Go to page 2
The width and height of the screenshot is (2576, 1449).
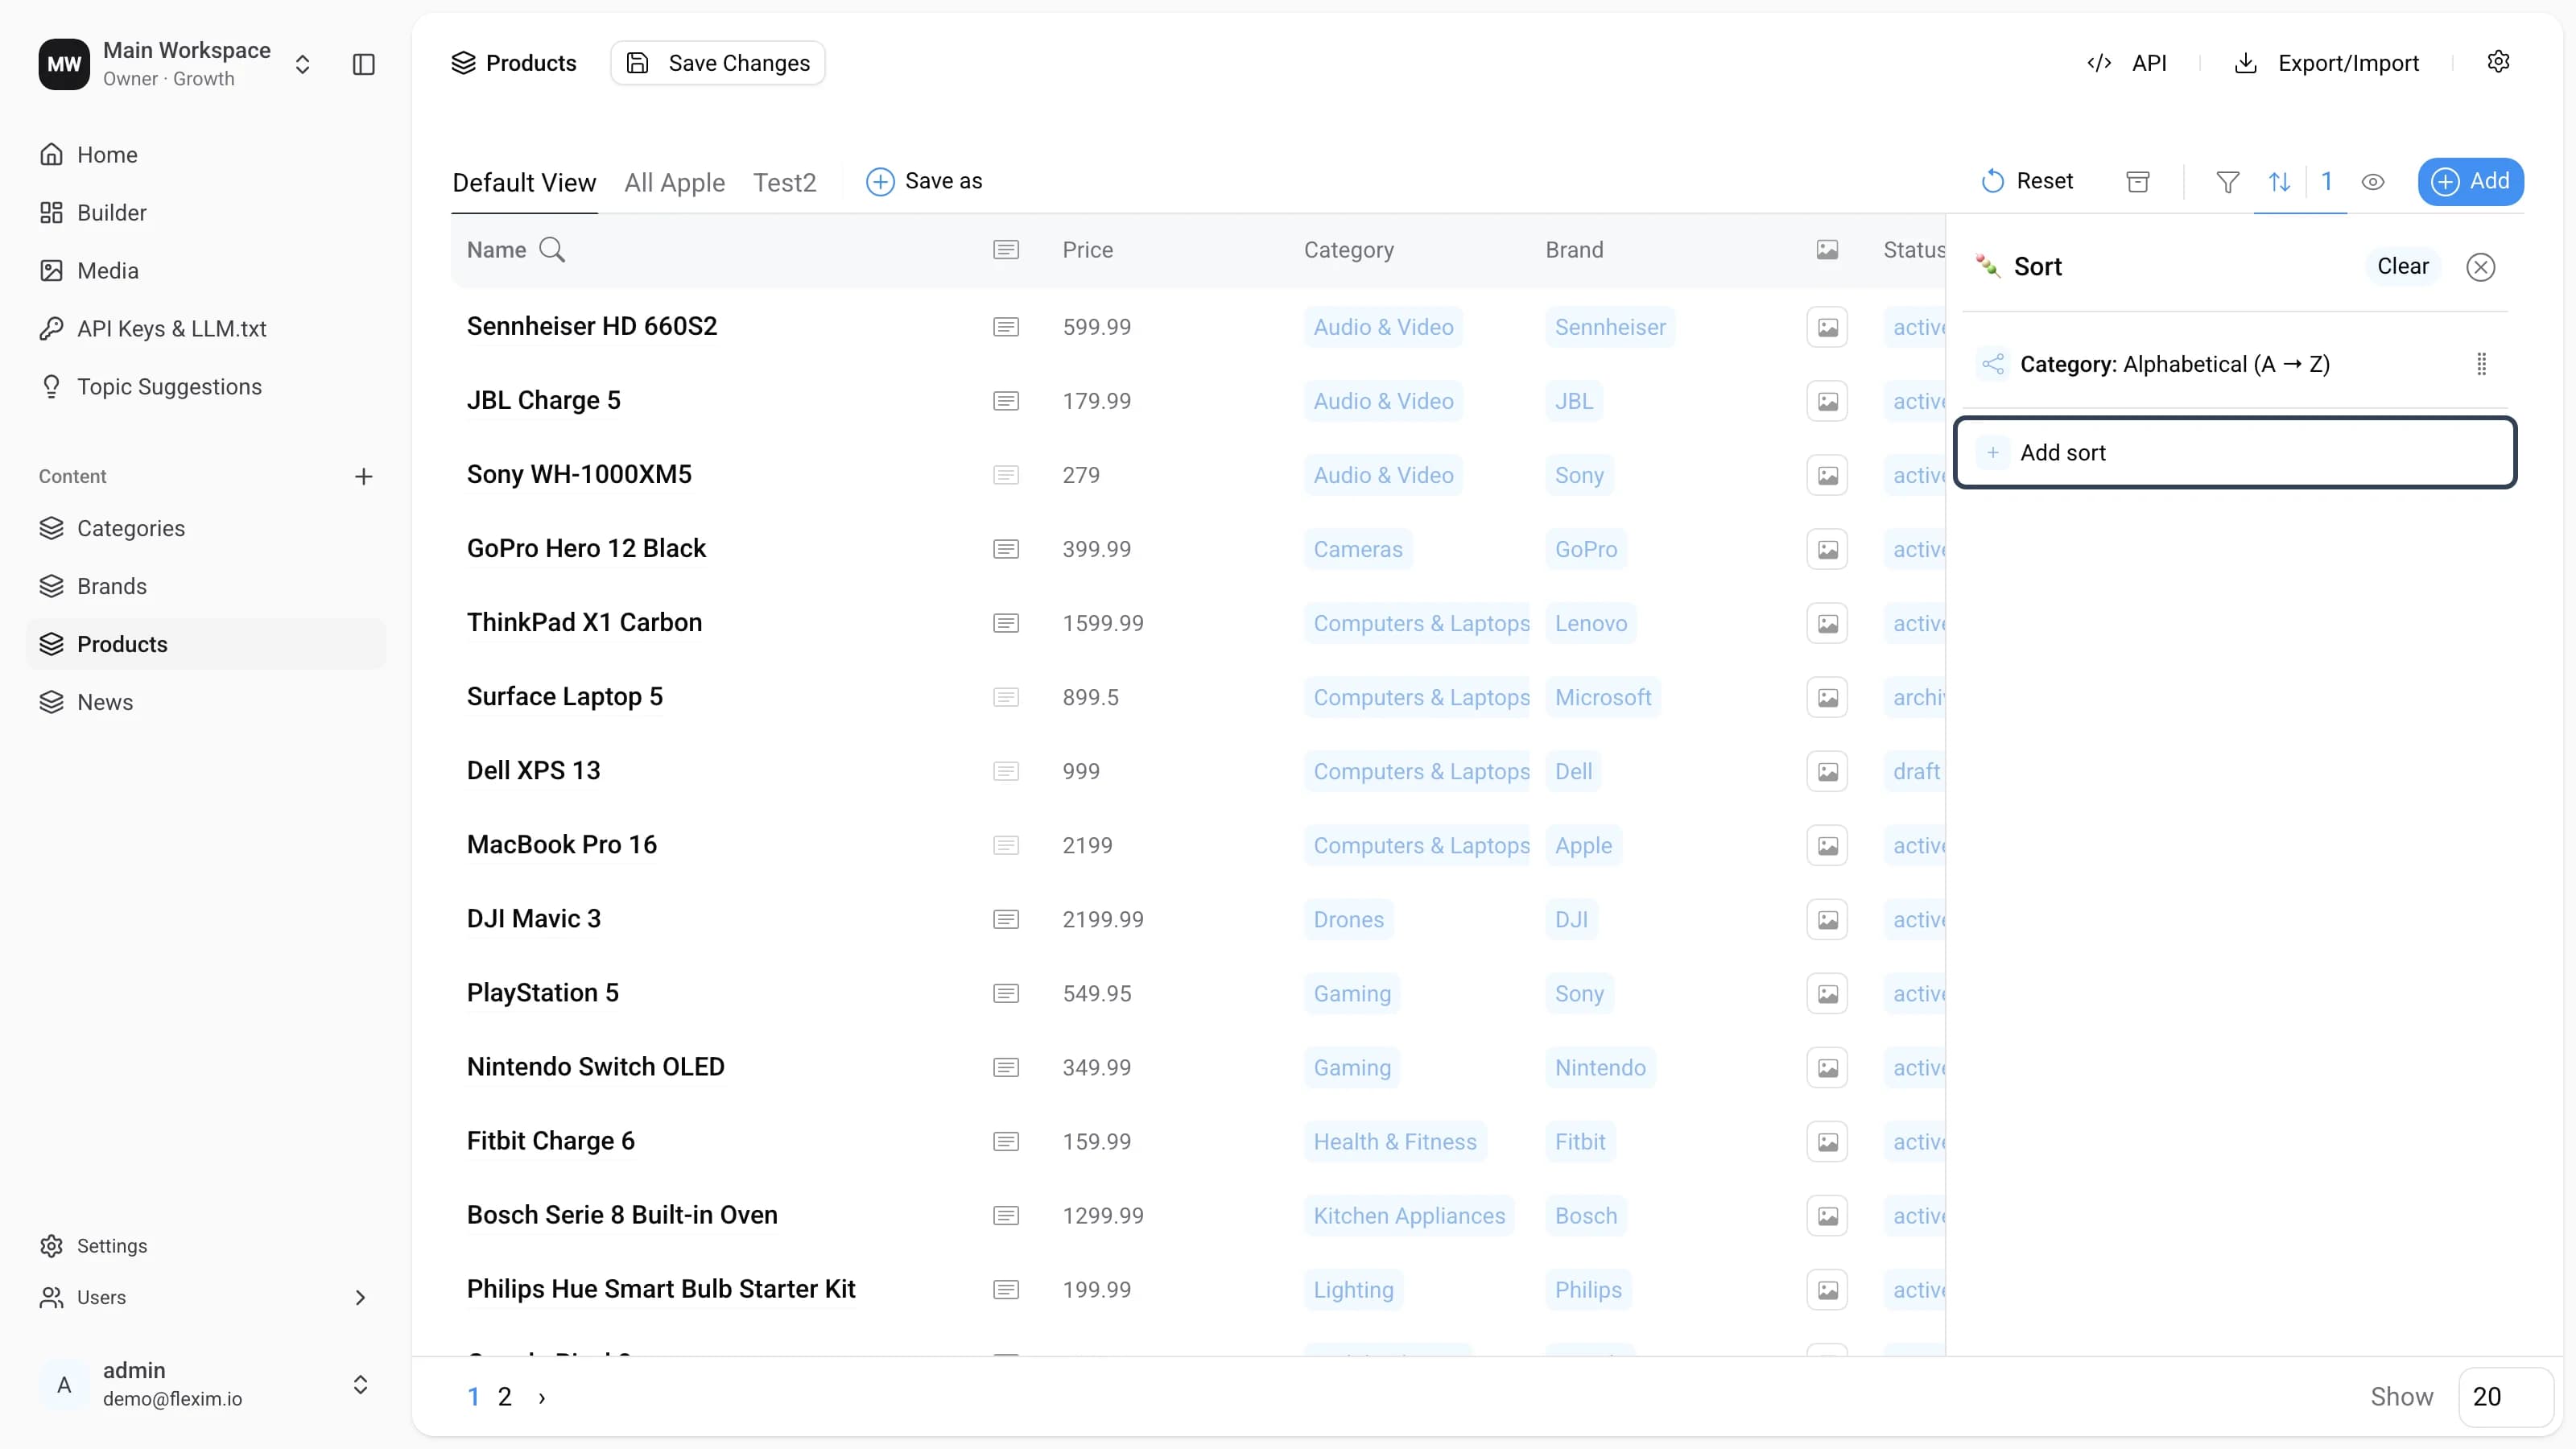[504, 1397]
